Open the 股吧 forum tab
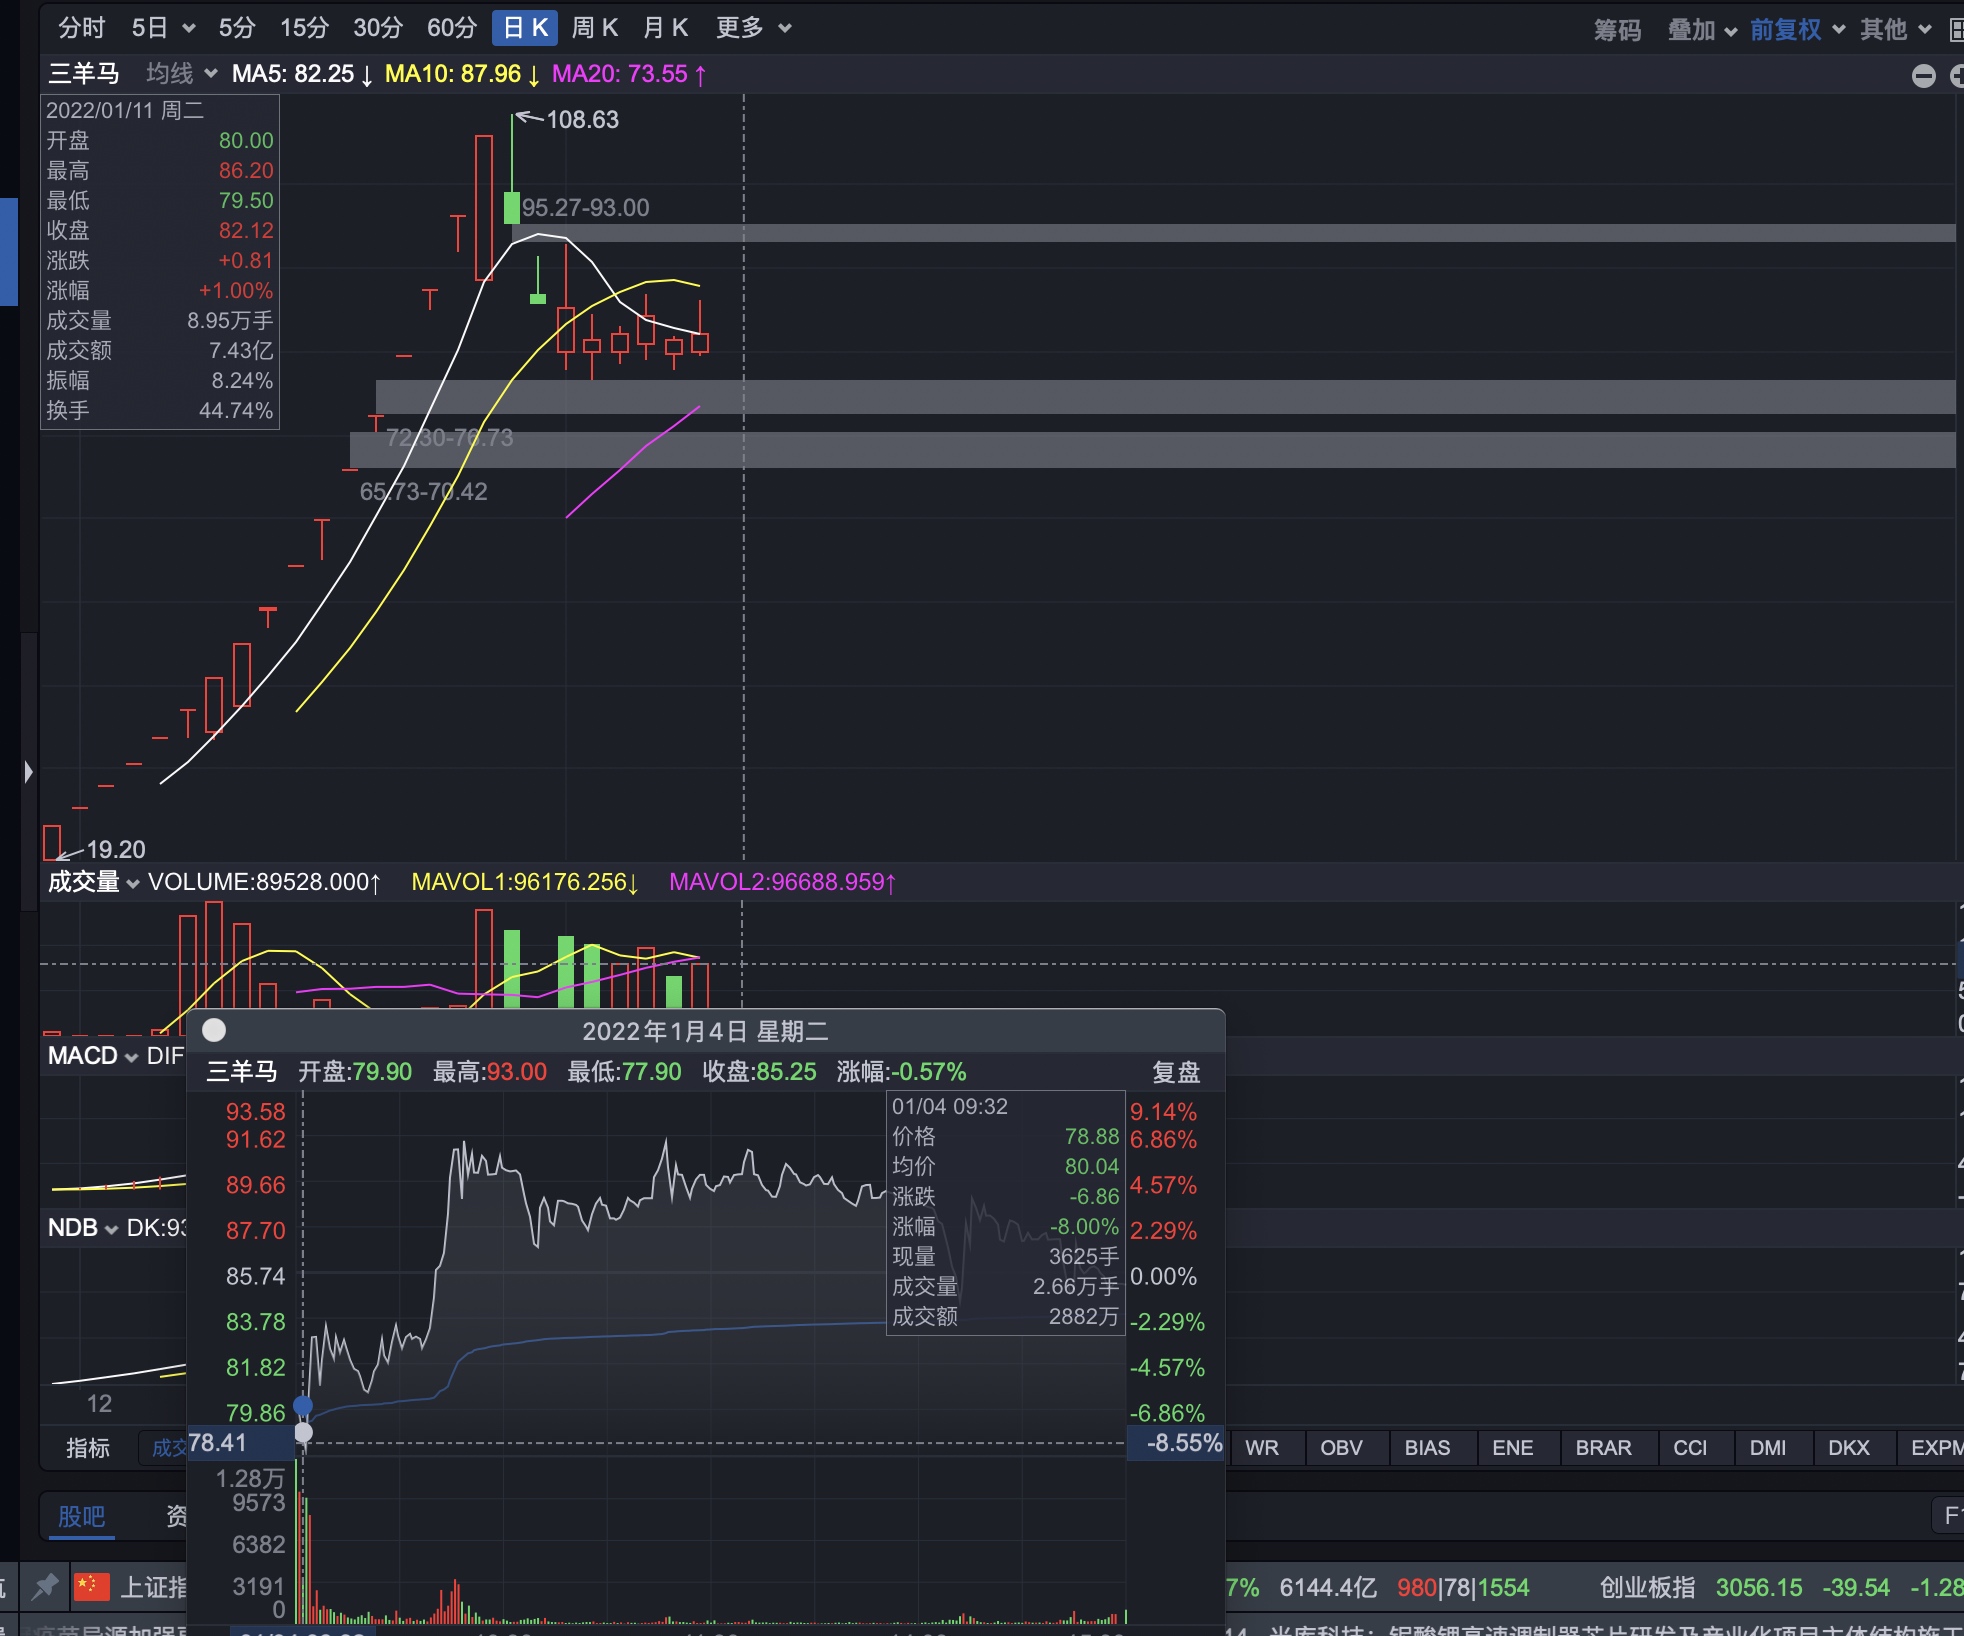Screen dimensions: 1964x1636 [81, 1516]
